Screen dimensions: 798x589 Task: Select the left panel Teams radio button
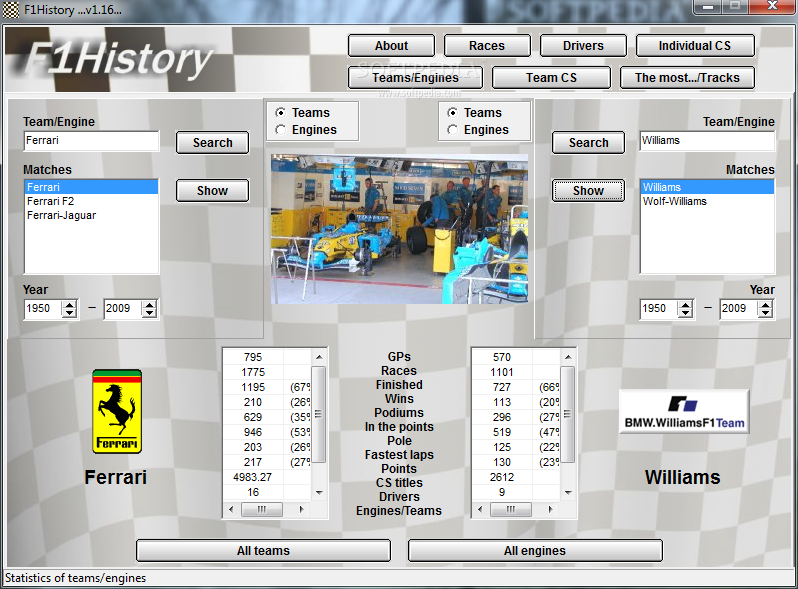280,113
